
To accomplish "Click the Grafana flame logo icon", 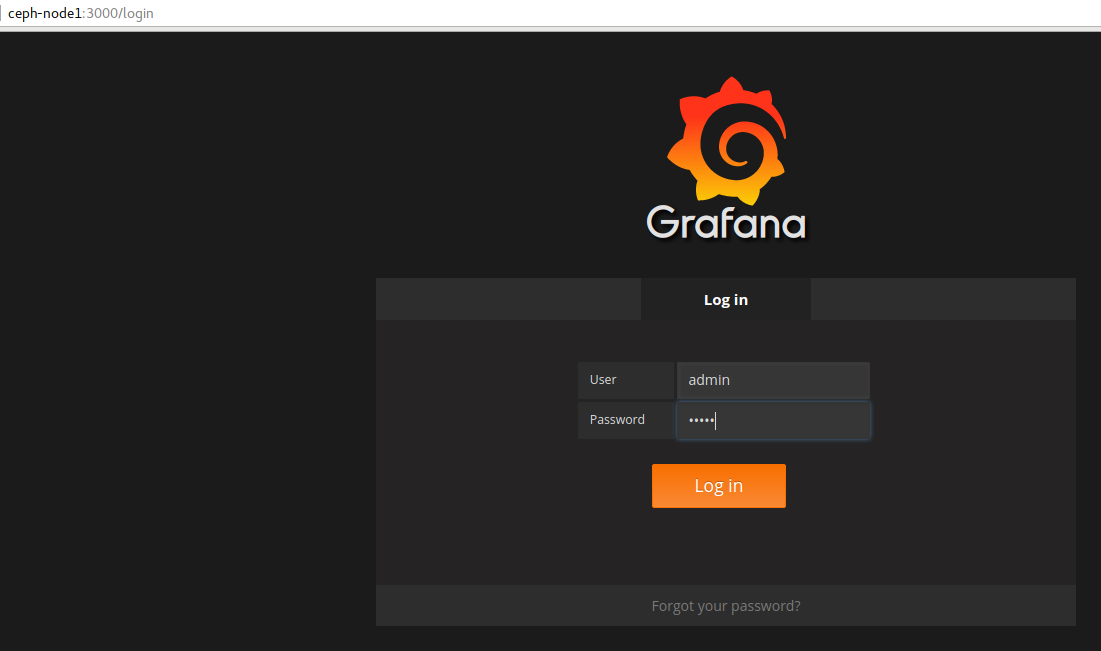I will point(727,140).
